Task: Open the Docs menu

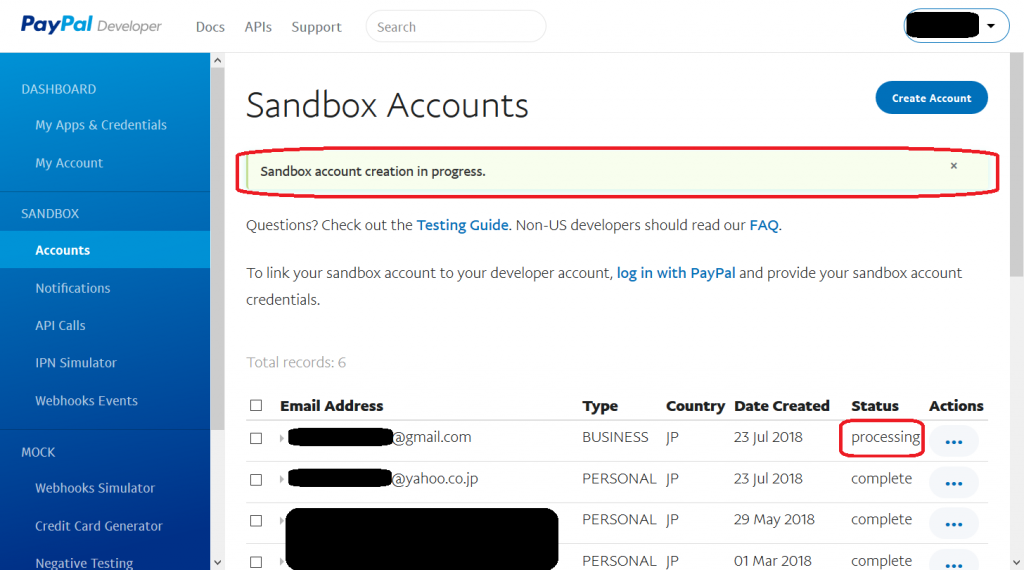Action: click(210, 27)
